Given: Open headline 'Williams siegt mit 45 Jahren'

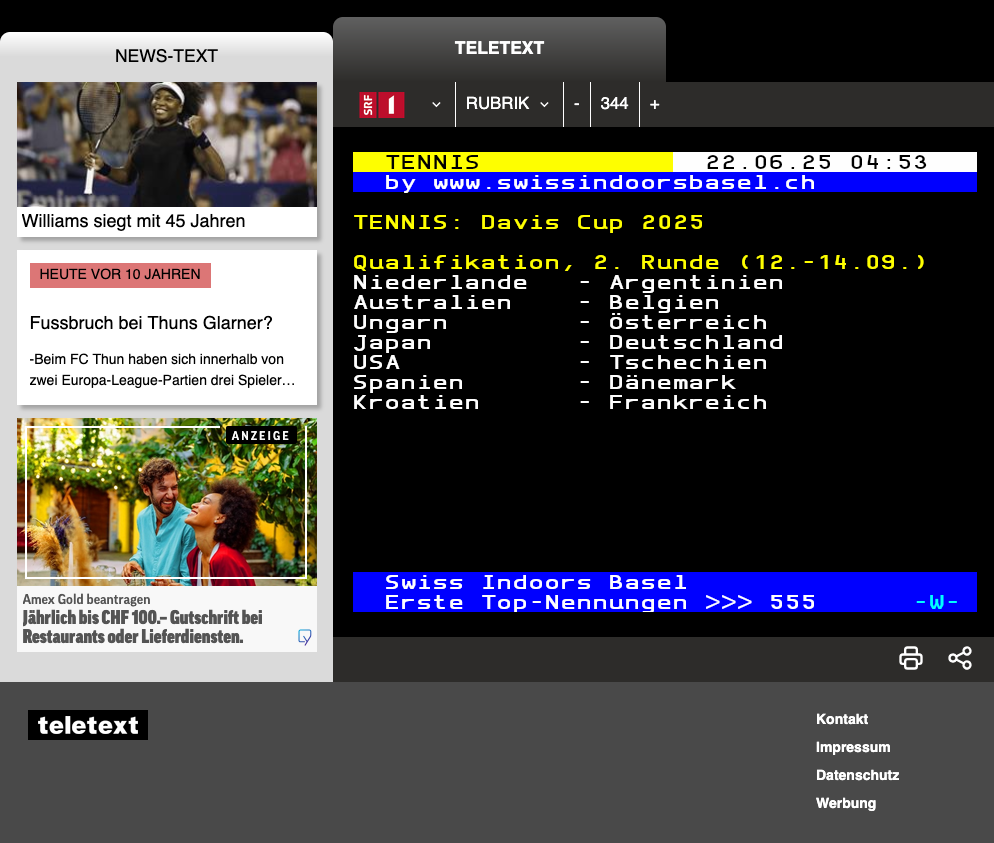Looking at the screenshot, I should [133, 221].
